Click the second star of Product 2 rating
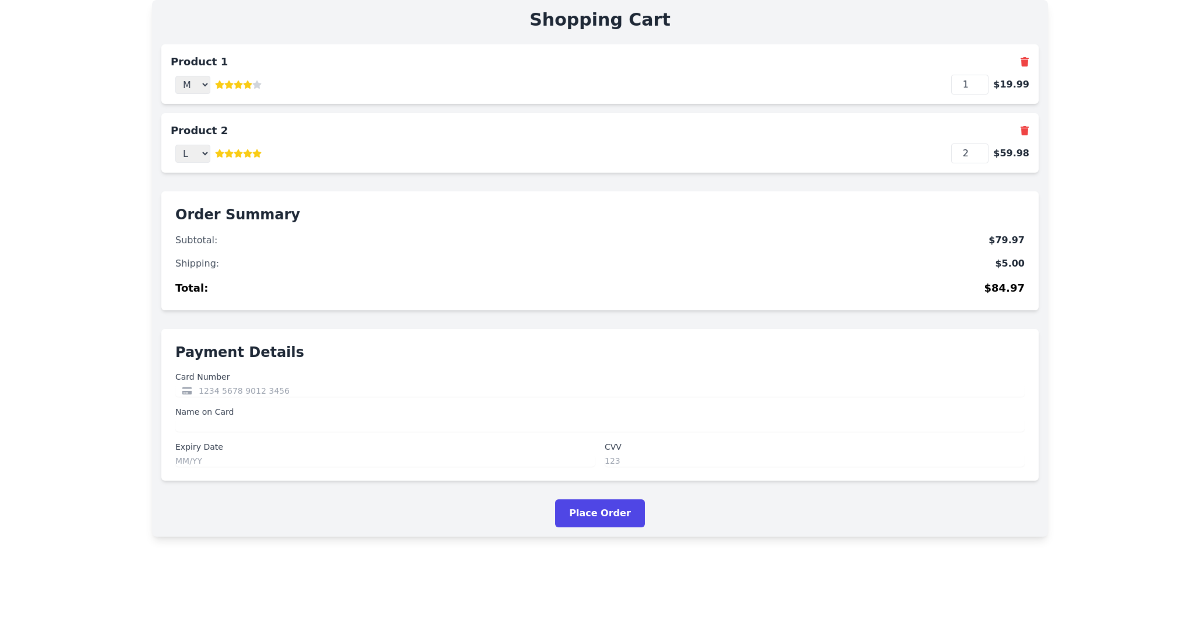This screenshot has width=1200, height=630. tap(229, 153)
